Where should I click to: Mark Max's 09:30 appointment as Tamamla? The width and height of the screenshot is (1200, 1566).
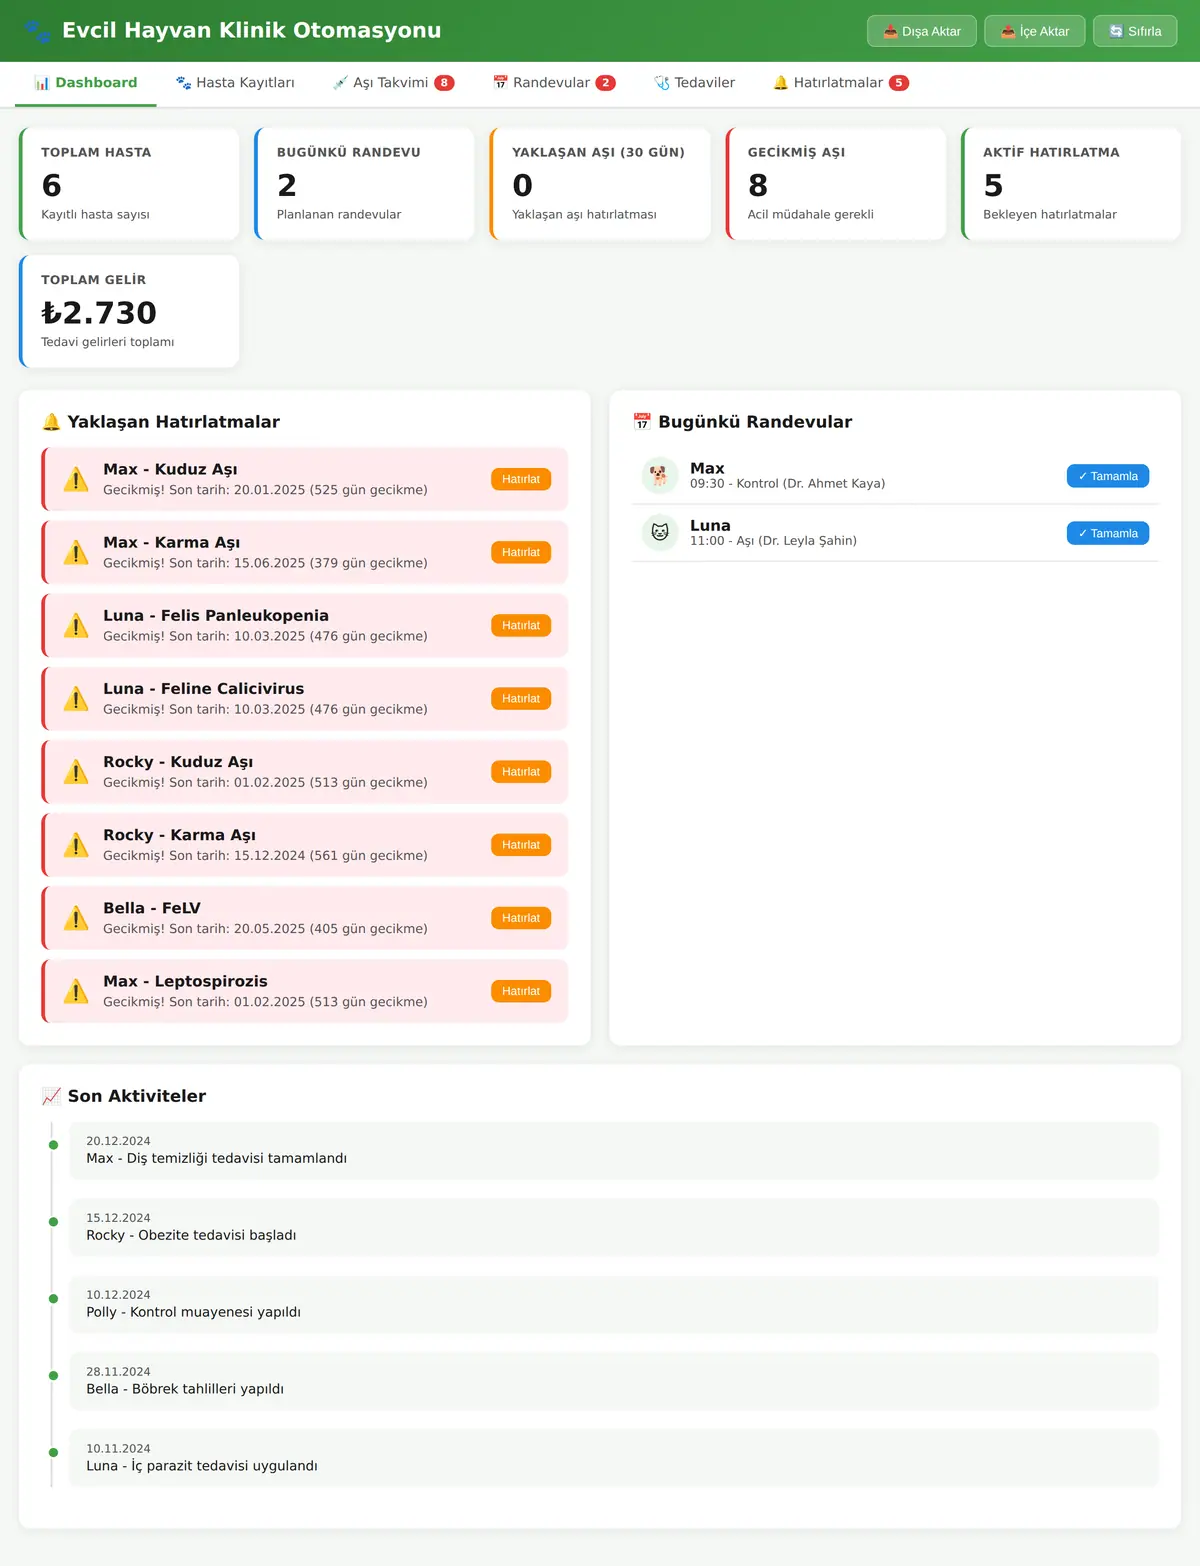1108,476
